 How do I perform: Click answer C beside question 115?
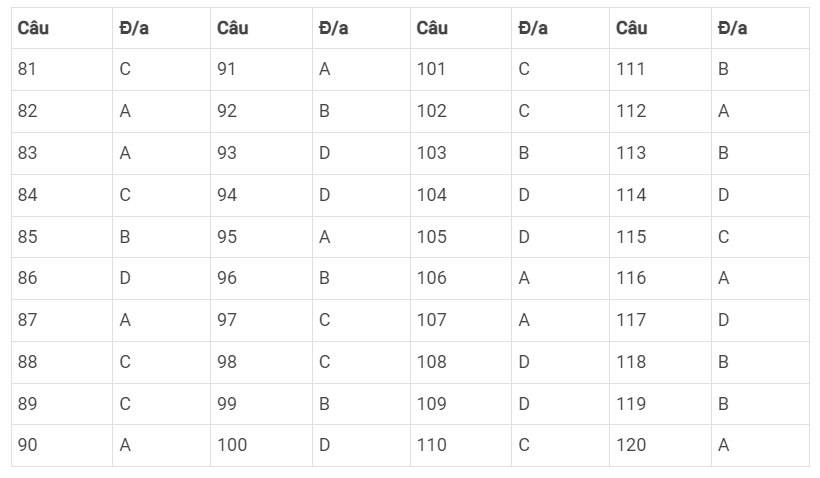pyautogui.click(x=760, y=237)
